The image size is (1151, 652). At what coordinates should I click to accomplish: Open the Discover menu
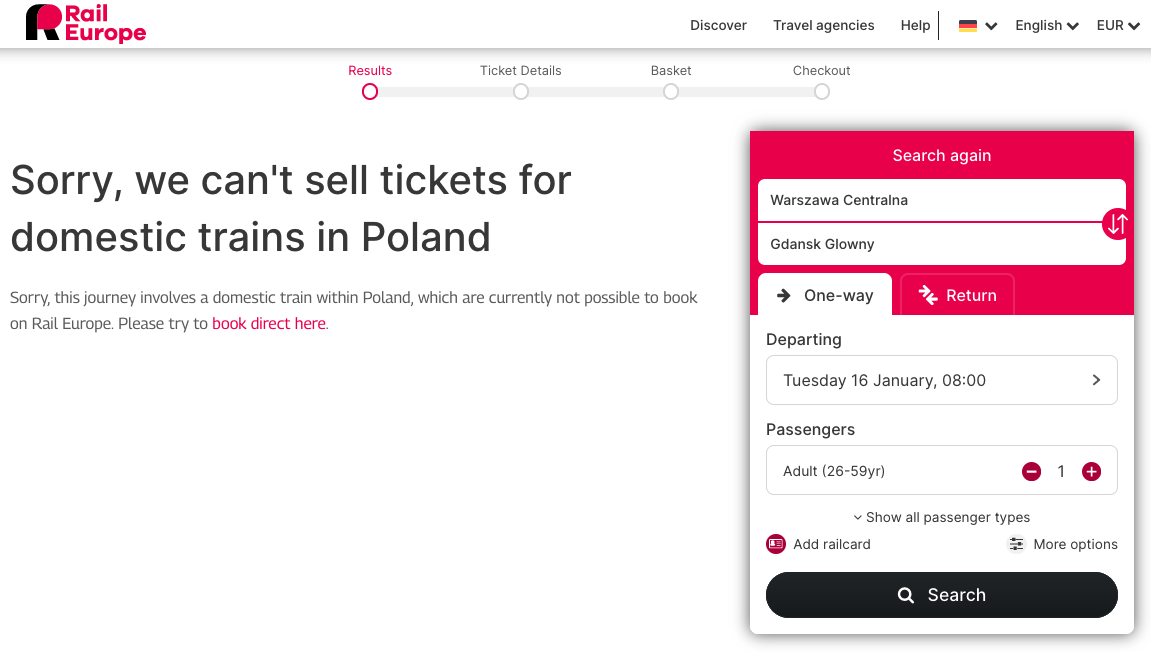(718, 26)
